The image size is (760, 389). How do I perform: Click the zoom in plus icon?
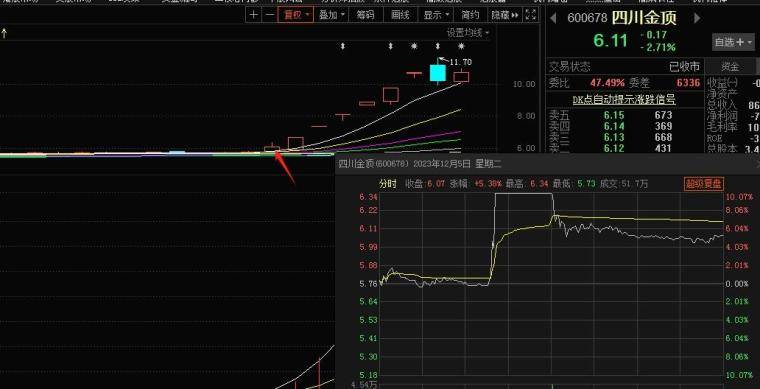[x=253, y=15]
